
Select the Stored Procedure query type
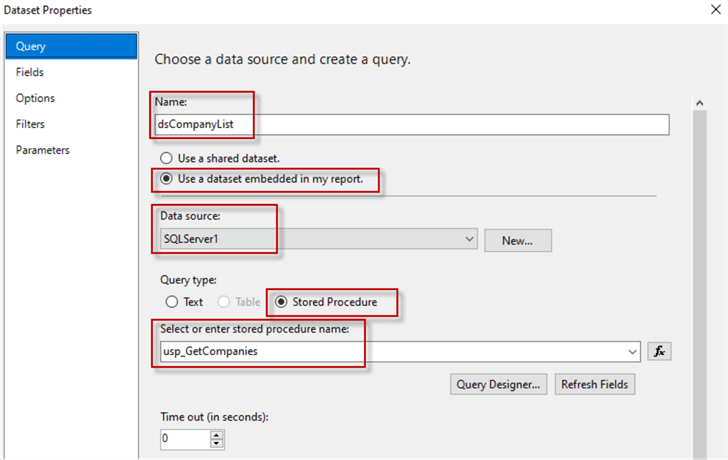282,301
